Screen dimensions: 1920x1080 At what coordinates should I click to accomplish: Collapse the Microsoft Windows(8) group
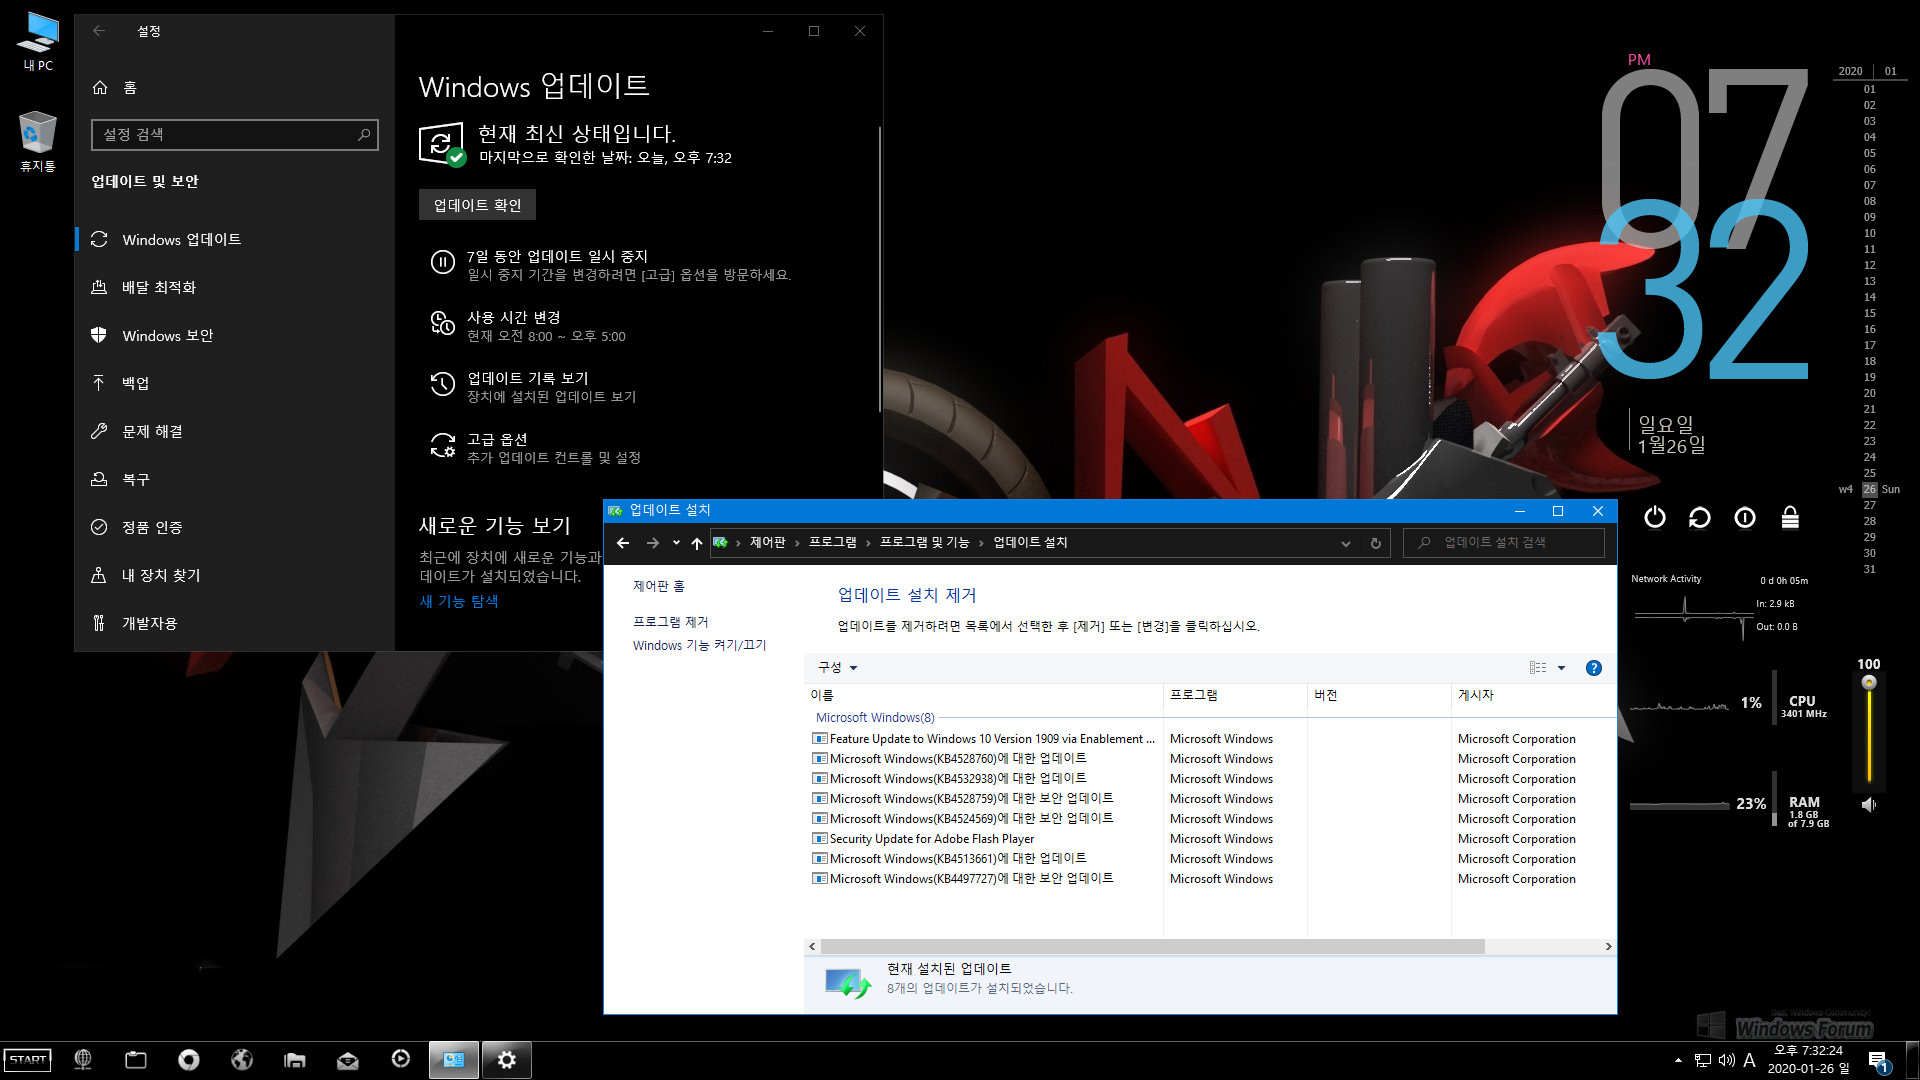(875, 718)
